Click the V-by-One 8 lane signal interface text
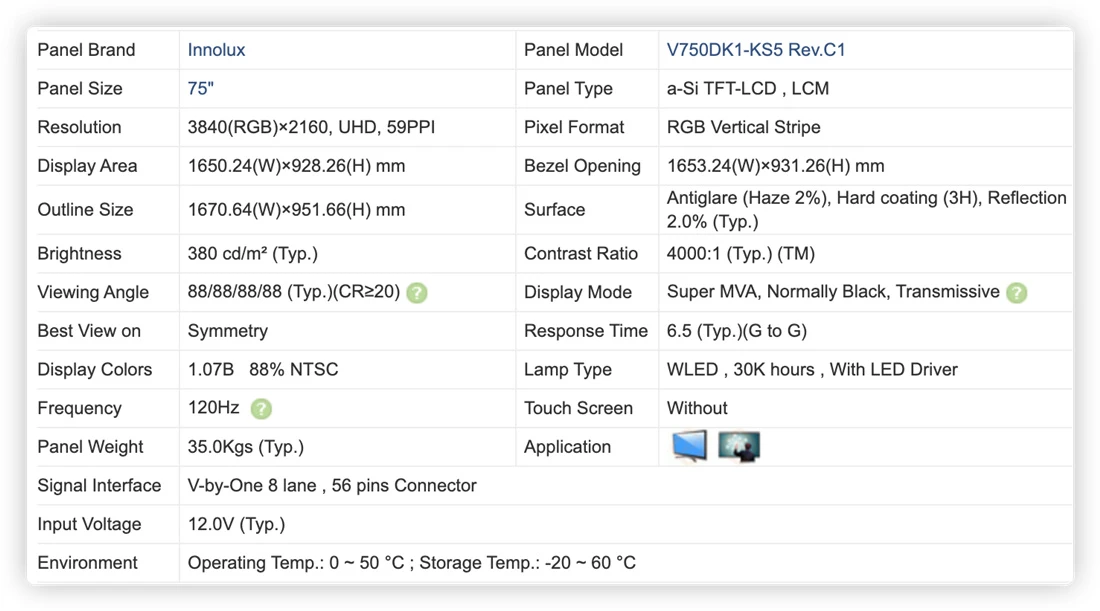The height and width of the screenshot is (611, 1100). tap(332, 485)
